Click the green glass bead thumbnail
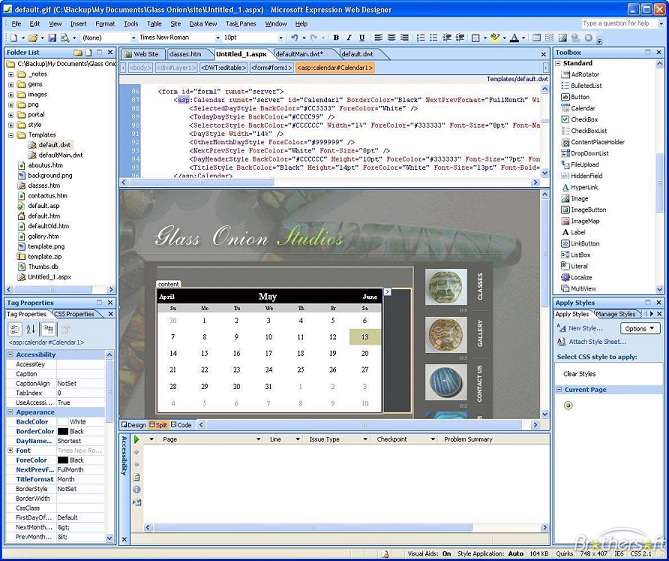The height and width of the screenshot is (561, 669). (446, 287)
